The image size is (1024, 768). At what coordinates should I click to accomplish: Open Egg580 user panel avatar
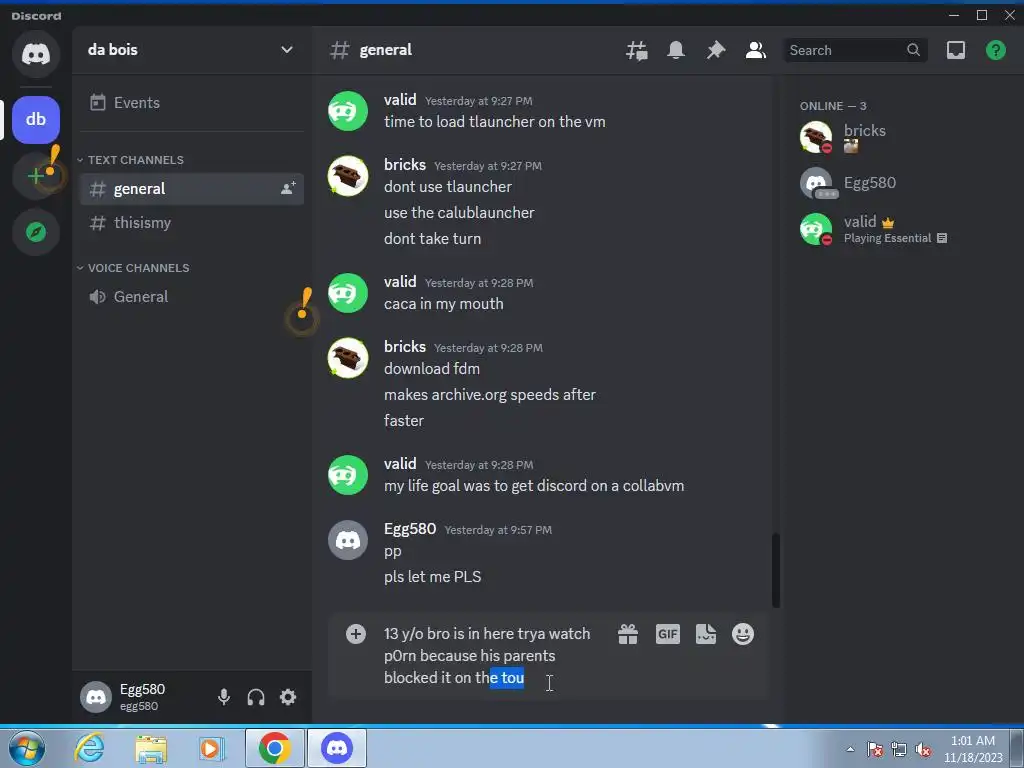96,697
